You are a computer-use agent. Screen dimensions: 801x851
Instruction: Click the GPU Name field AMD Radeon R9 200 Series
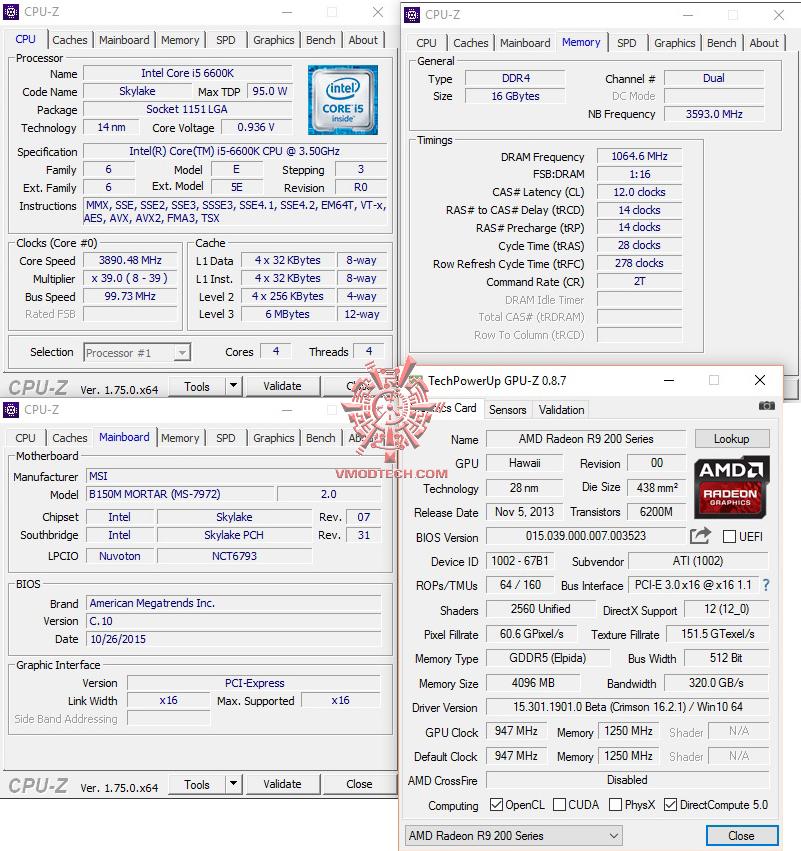click(x=586, y=439)
